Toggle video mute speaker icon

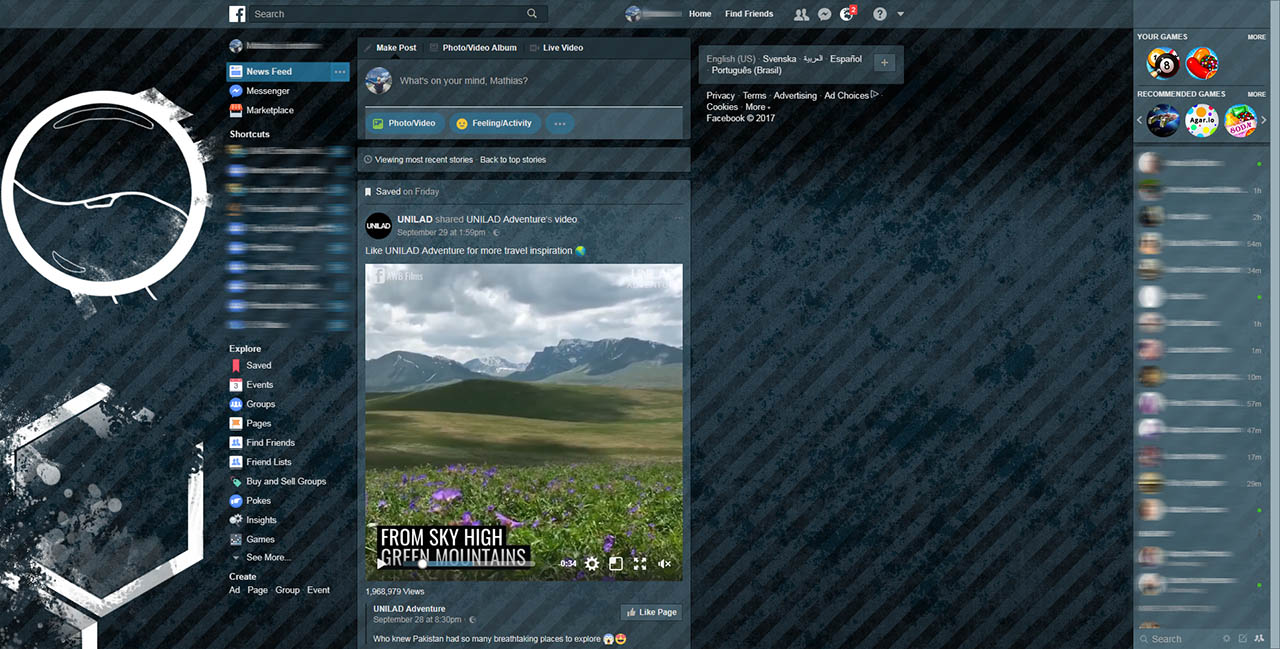(664, 563)
